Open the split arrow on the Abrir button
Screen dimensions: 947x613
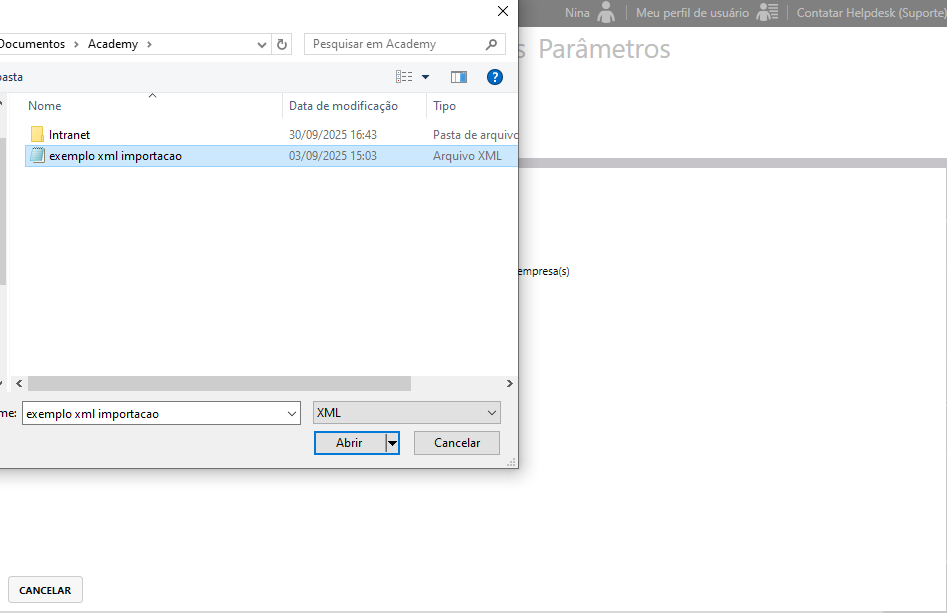click(392, 442)
